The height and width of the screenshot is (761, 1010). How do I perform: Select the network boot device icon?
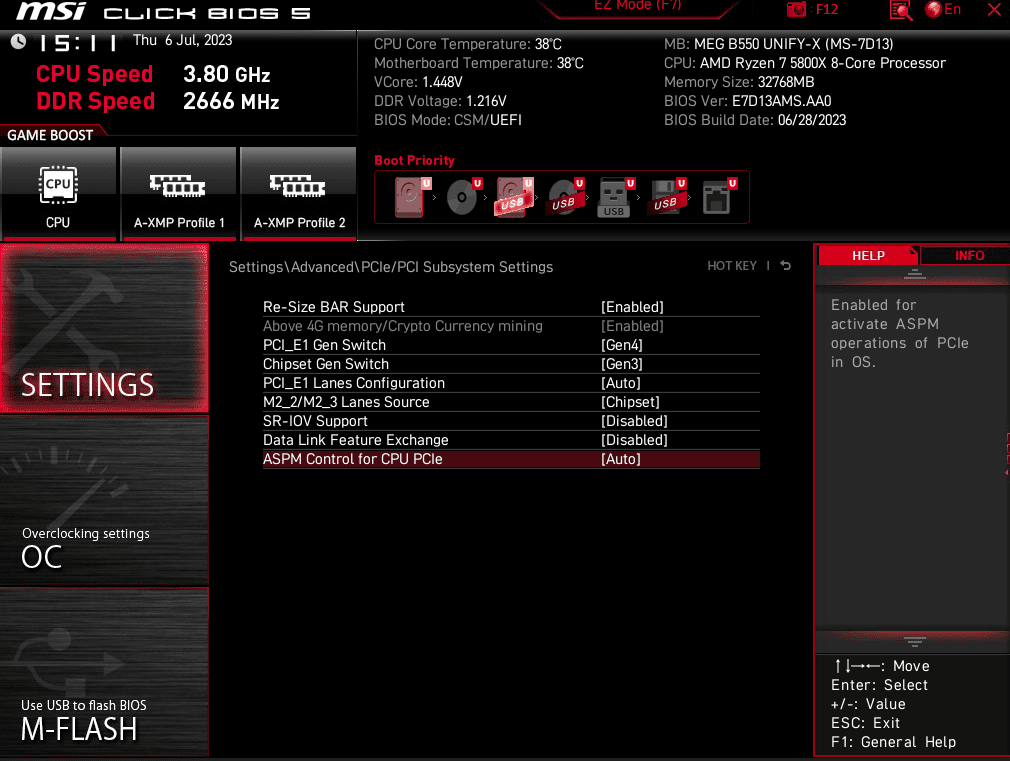(719, 197)
